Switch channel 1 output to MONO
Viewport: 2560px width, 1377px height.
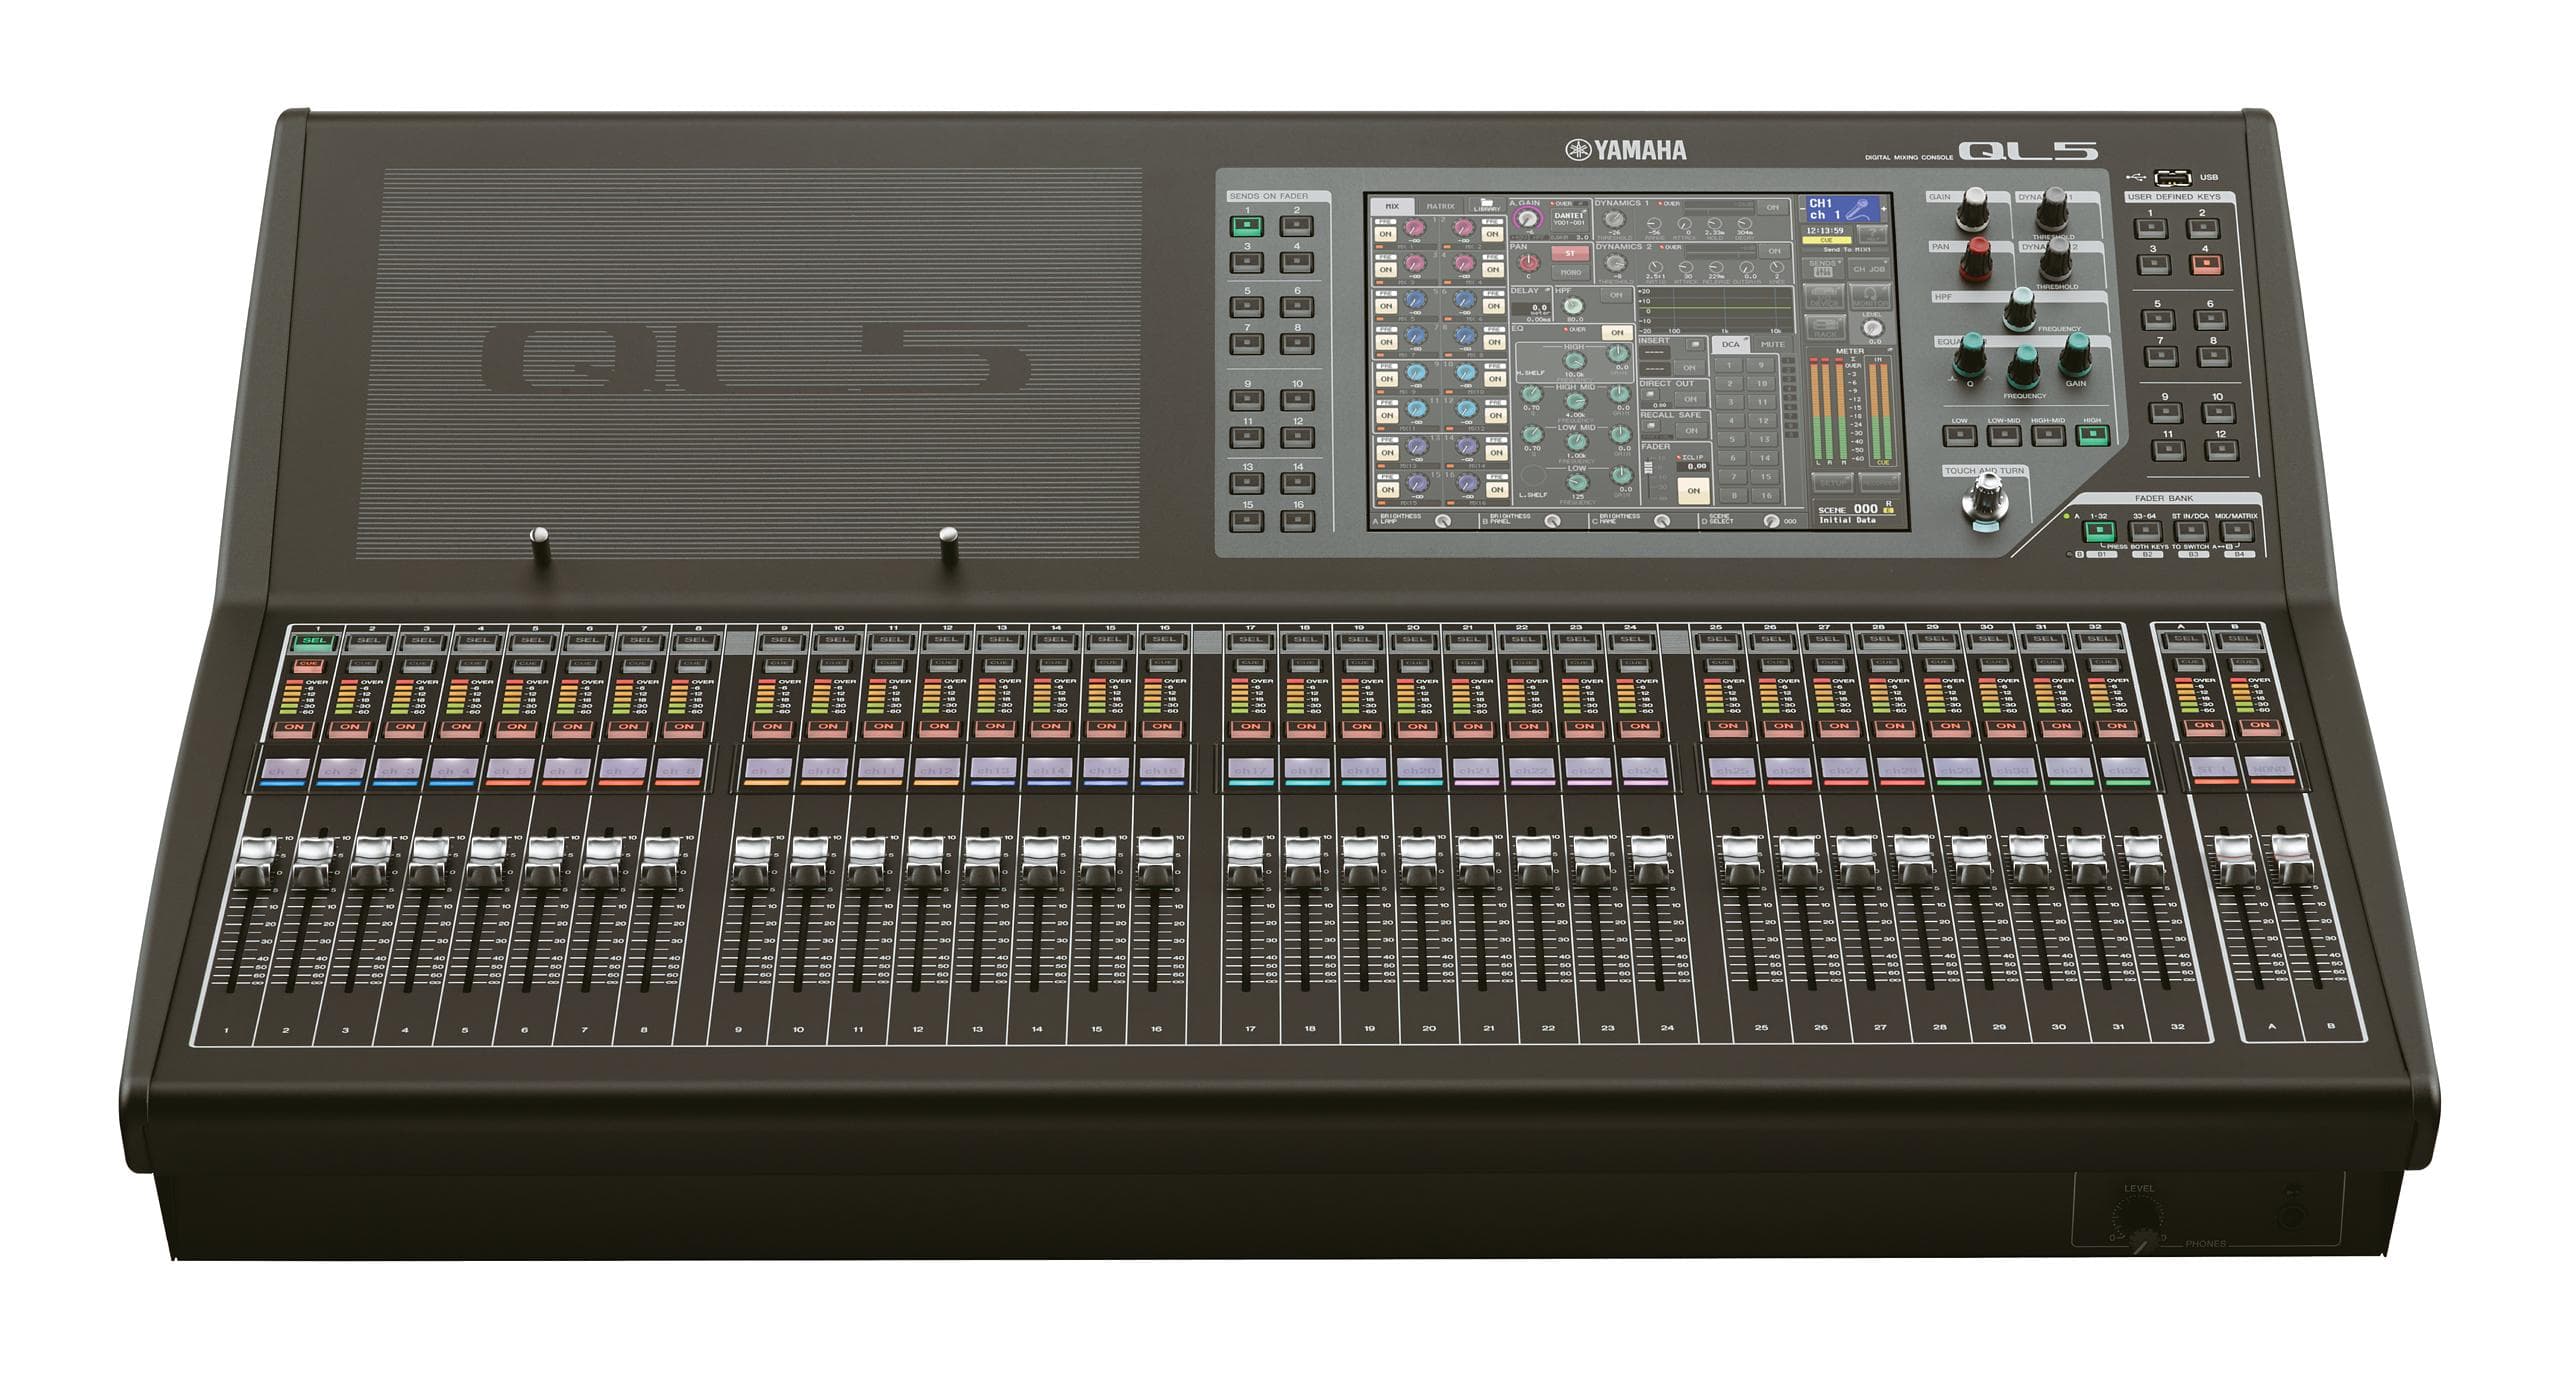1572,273
